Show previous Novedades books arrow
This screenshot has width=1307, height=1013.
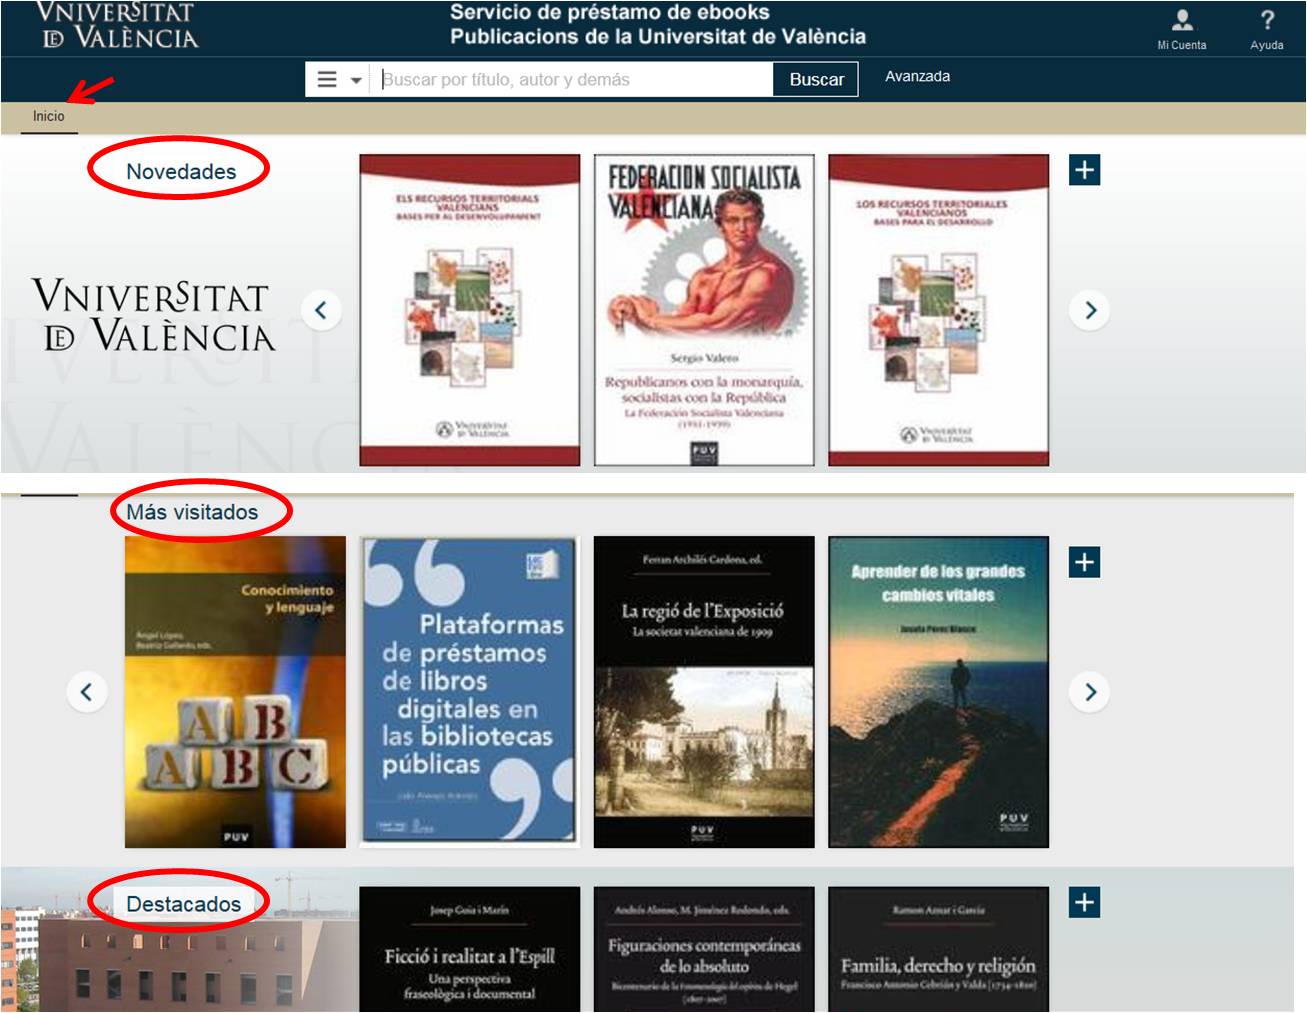[321, 310]
